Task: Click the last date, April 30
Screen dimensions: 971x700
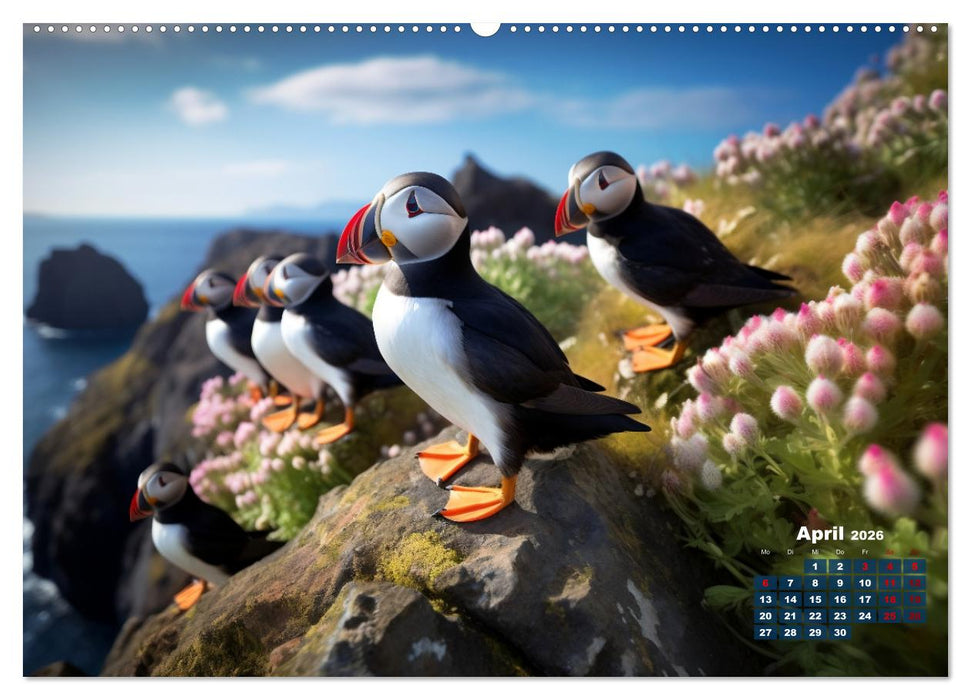Action: [x=840, y=632]
